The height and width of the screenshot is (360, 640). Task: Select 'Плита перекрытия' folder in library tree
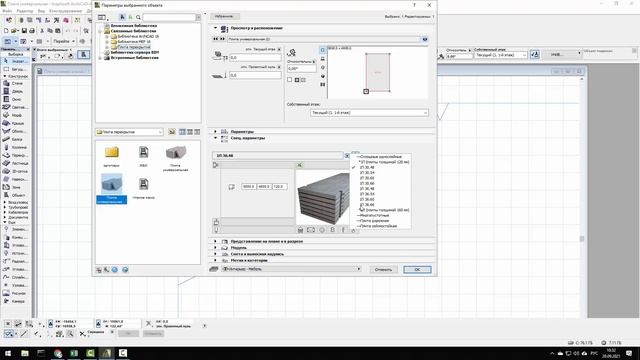click(x=133, y=47)
